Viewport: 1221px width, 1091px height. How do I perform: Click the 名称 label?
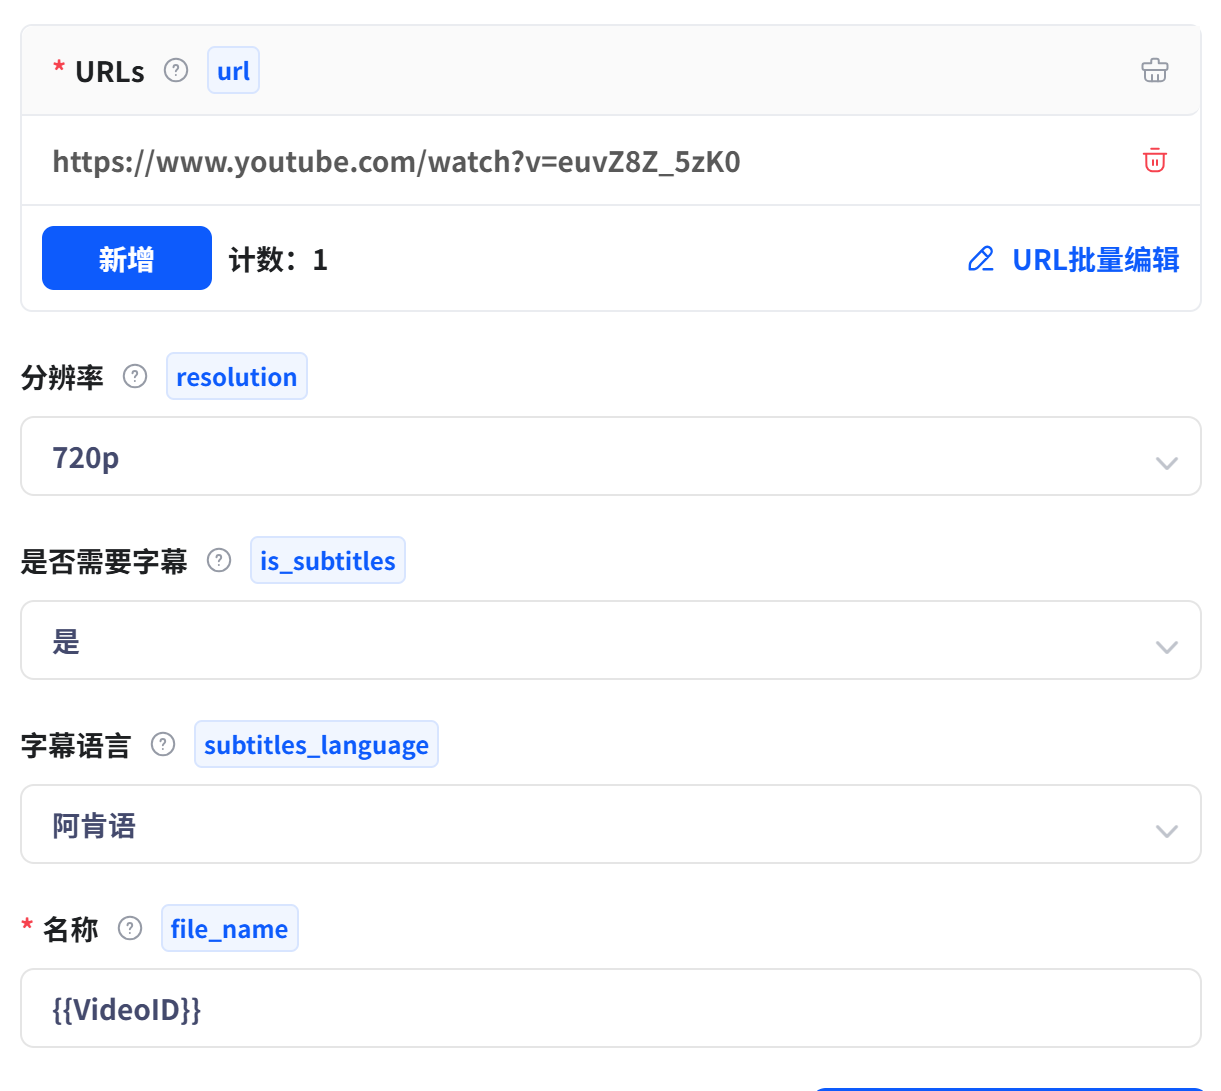71,929
